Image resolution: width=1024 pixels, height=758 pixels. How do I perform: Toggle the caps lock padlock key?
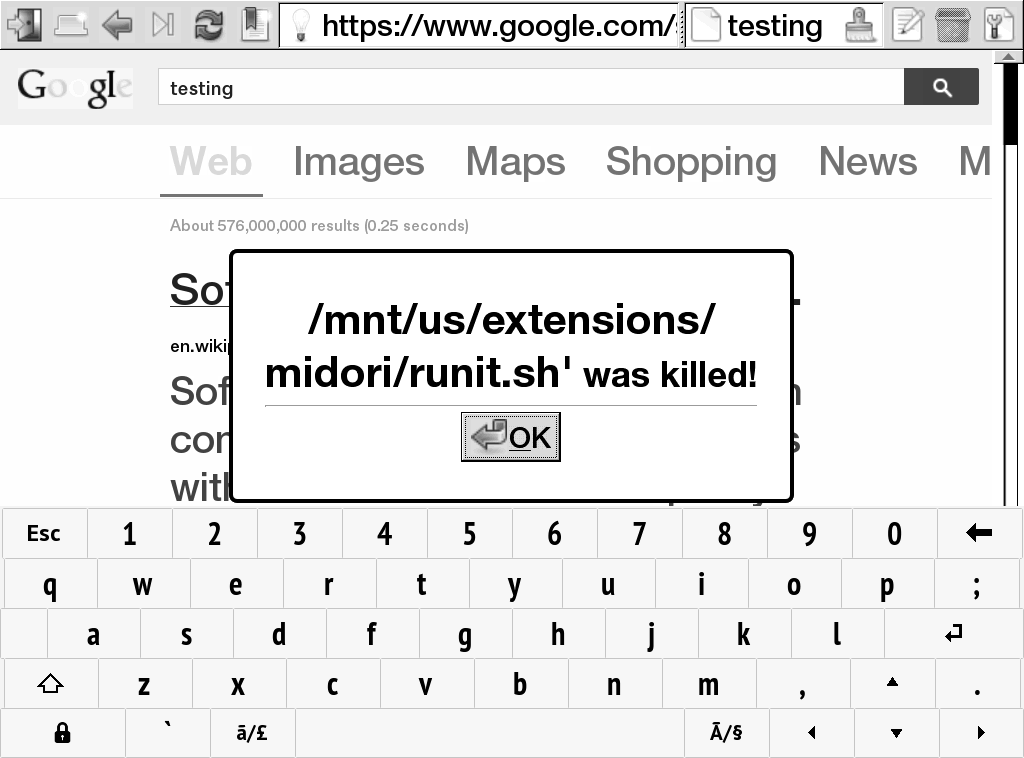(x=62, y=733)
